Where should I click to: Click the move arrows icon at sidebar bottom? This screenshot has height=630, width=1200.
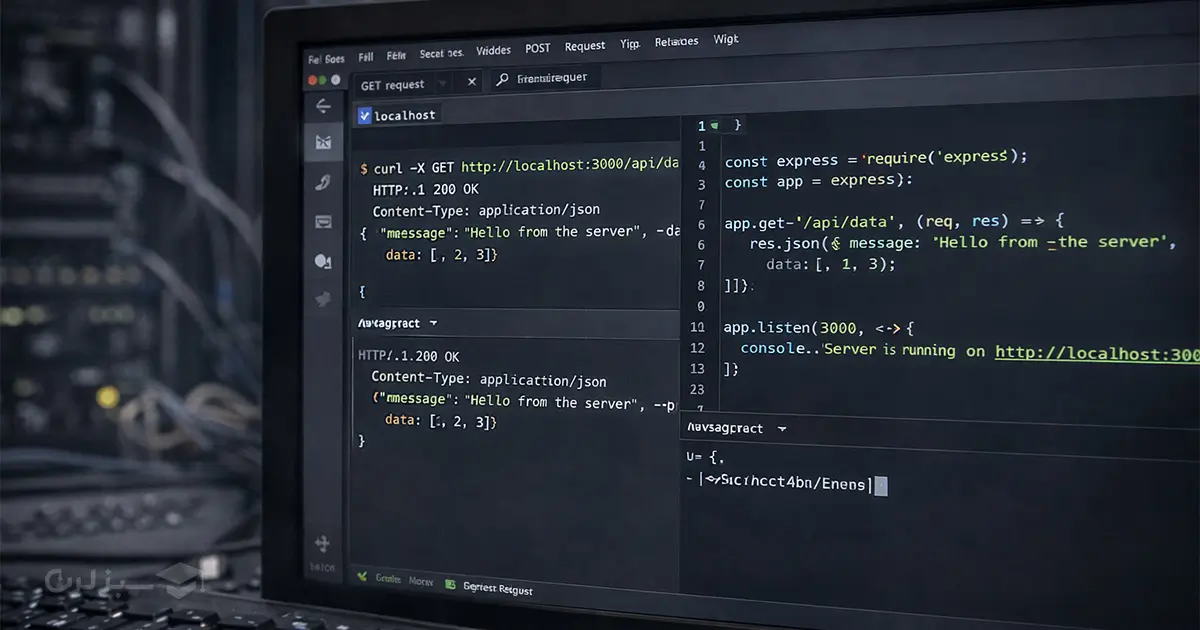click(x=322, y=544)
